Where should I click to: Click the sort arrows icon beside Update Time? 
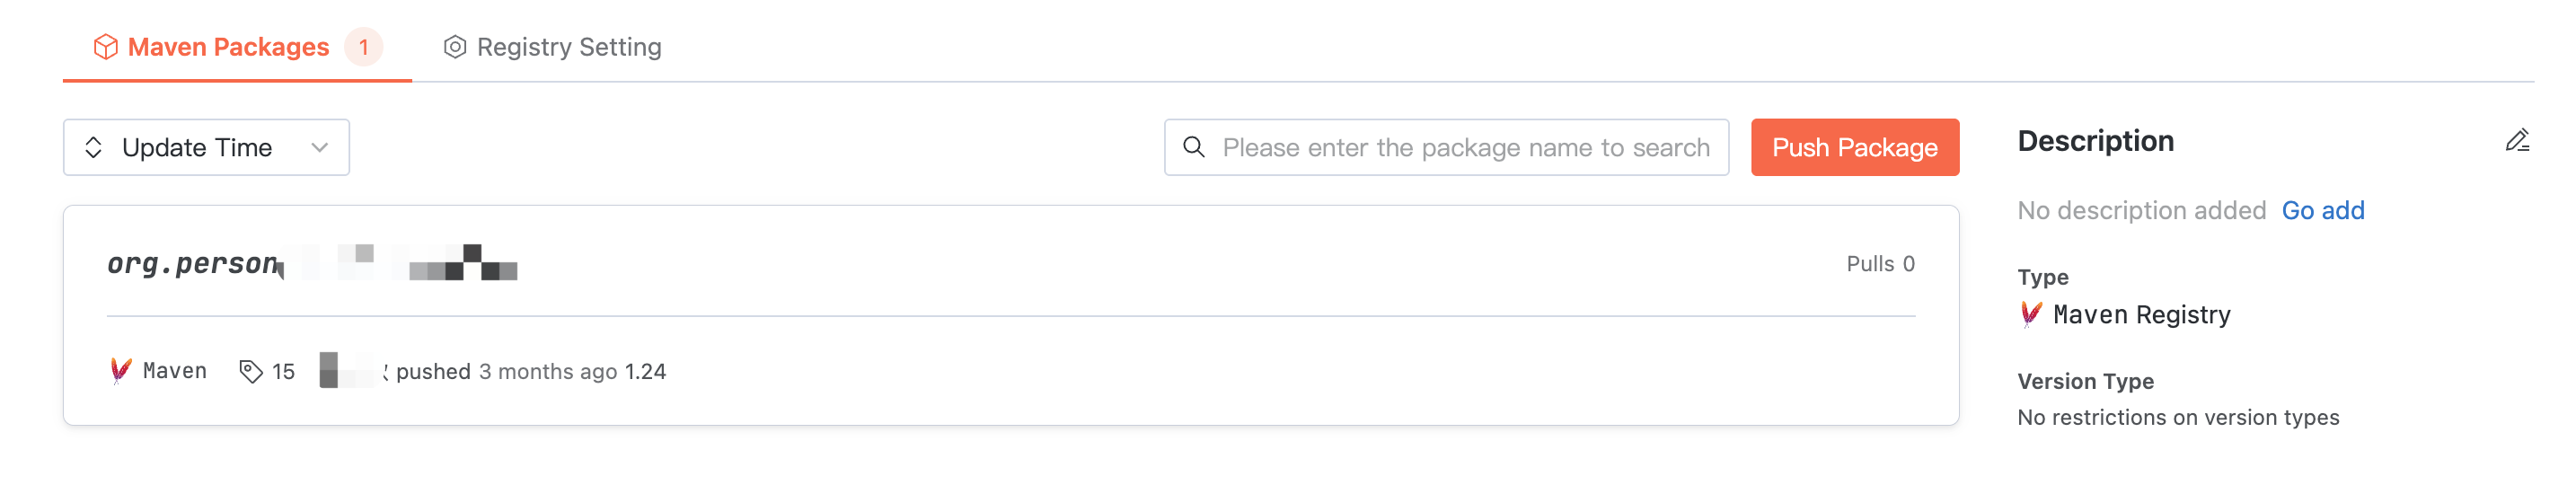(94, 148)
